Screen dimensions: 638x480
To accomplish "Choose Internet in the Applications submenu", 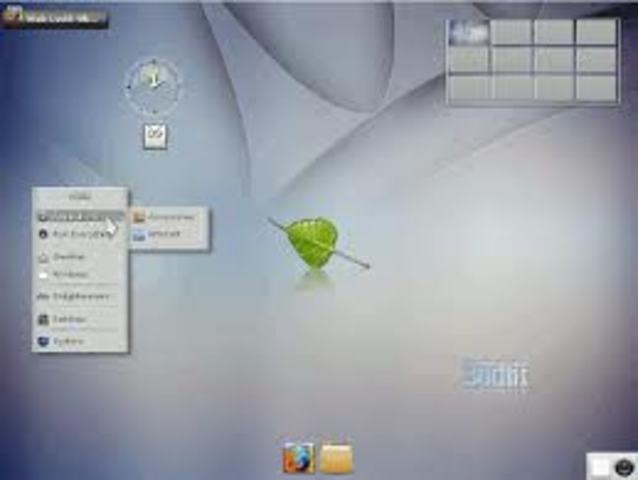I will pyautogui.click(x=169, y=235).
